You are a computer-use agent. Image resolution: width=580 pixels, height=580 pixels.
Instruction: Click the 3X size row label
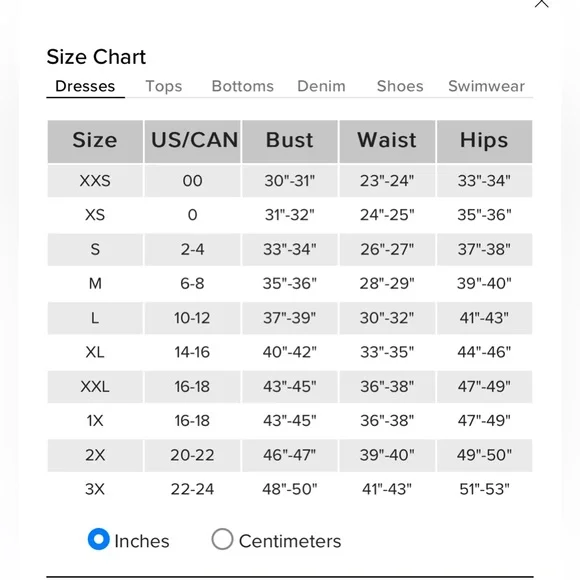[x=95, y=489]
